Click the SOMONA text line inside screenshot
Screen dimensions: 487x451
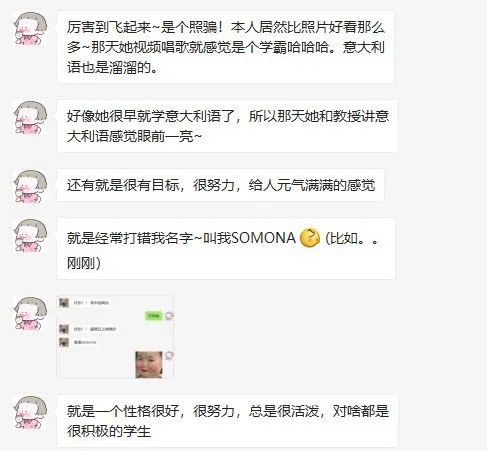pos(85,342)
